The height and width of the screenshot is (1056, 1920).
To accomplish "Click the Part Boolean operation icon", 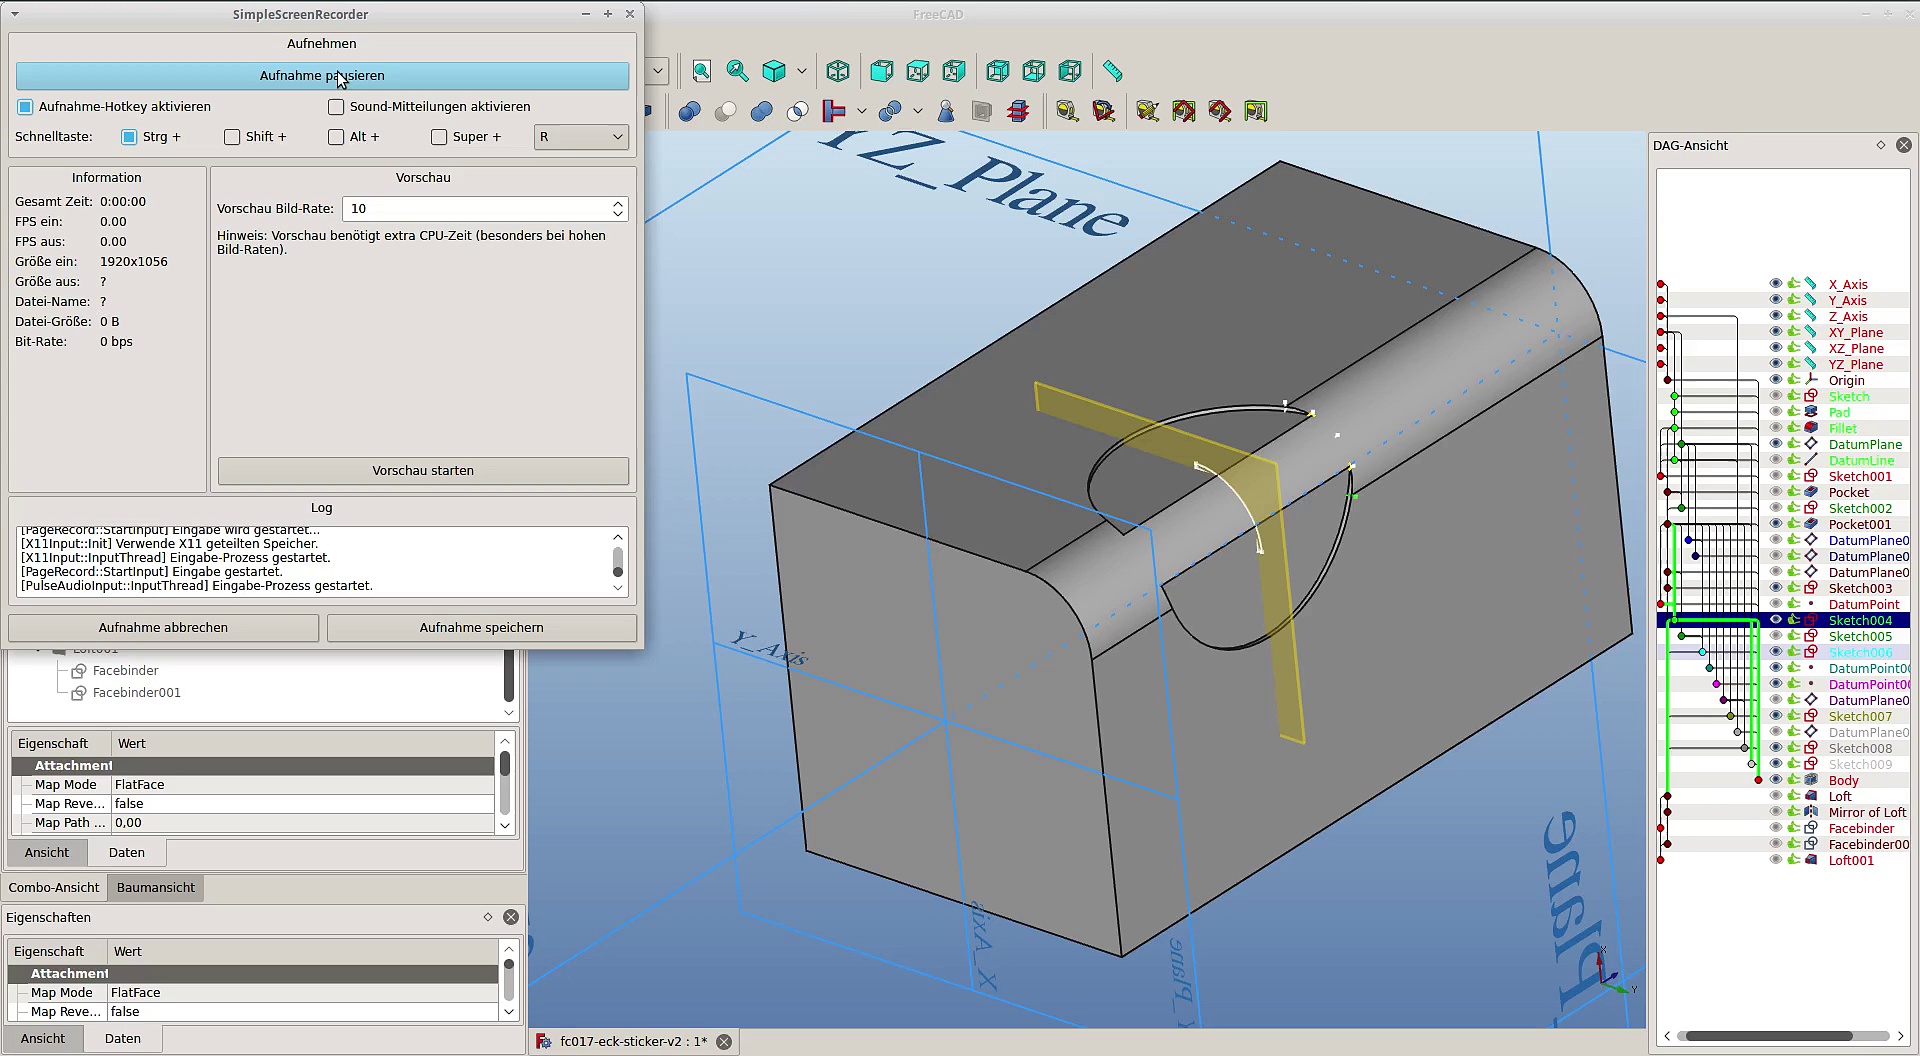I will [x=689, y=111].
